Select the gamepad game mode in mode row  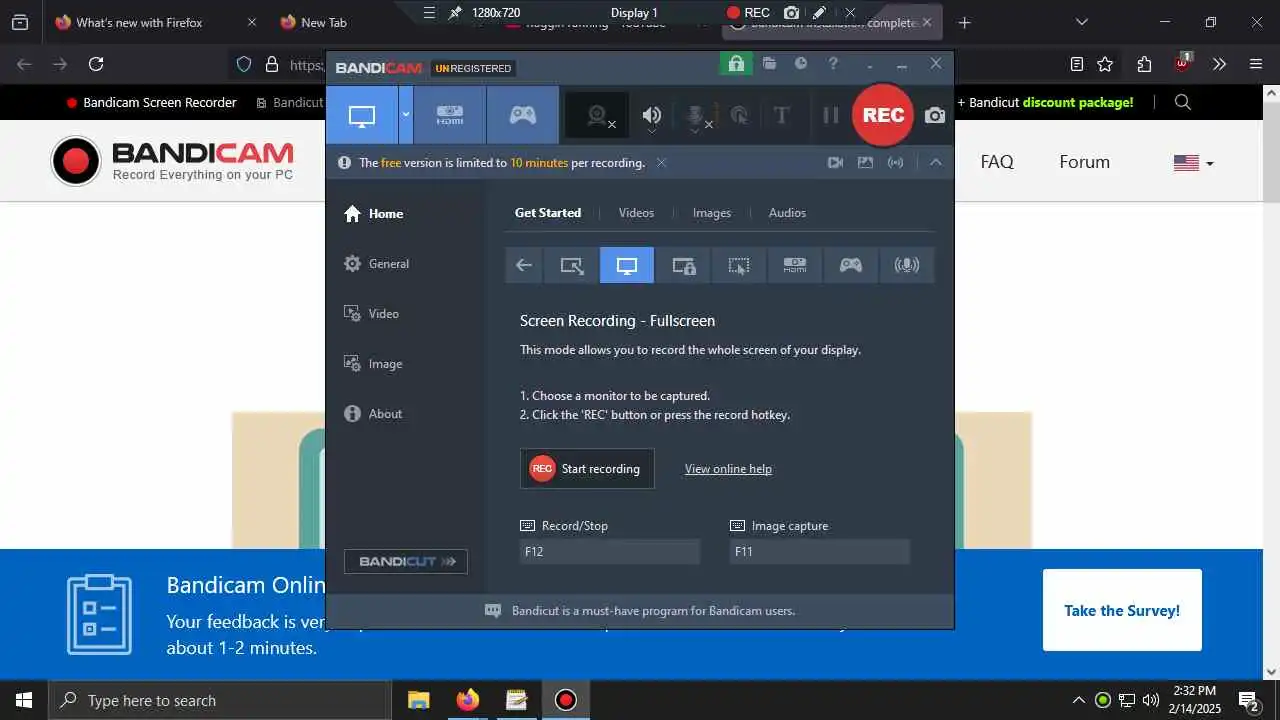coord(851,265)
